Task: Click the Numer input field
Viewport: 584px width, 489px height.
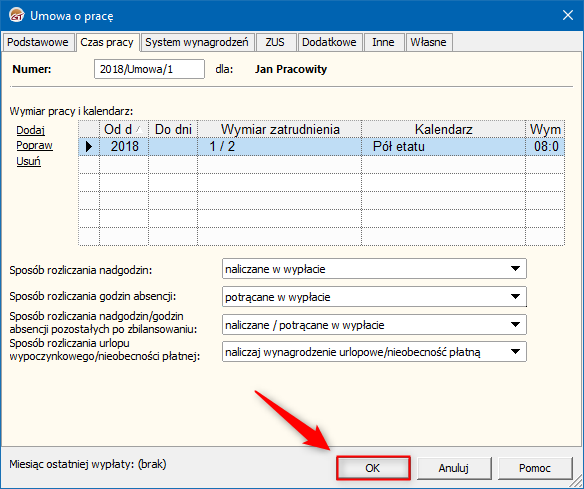Action: [149, 69]
